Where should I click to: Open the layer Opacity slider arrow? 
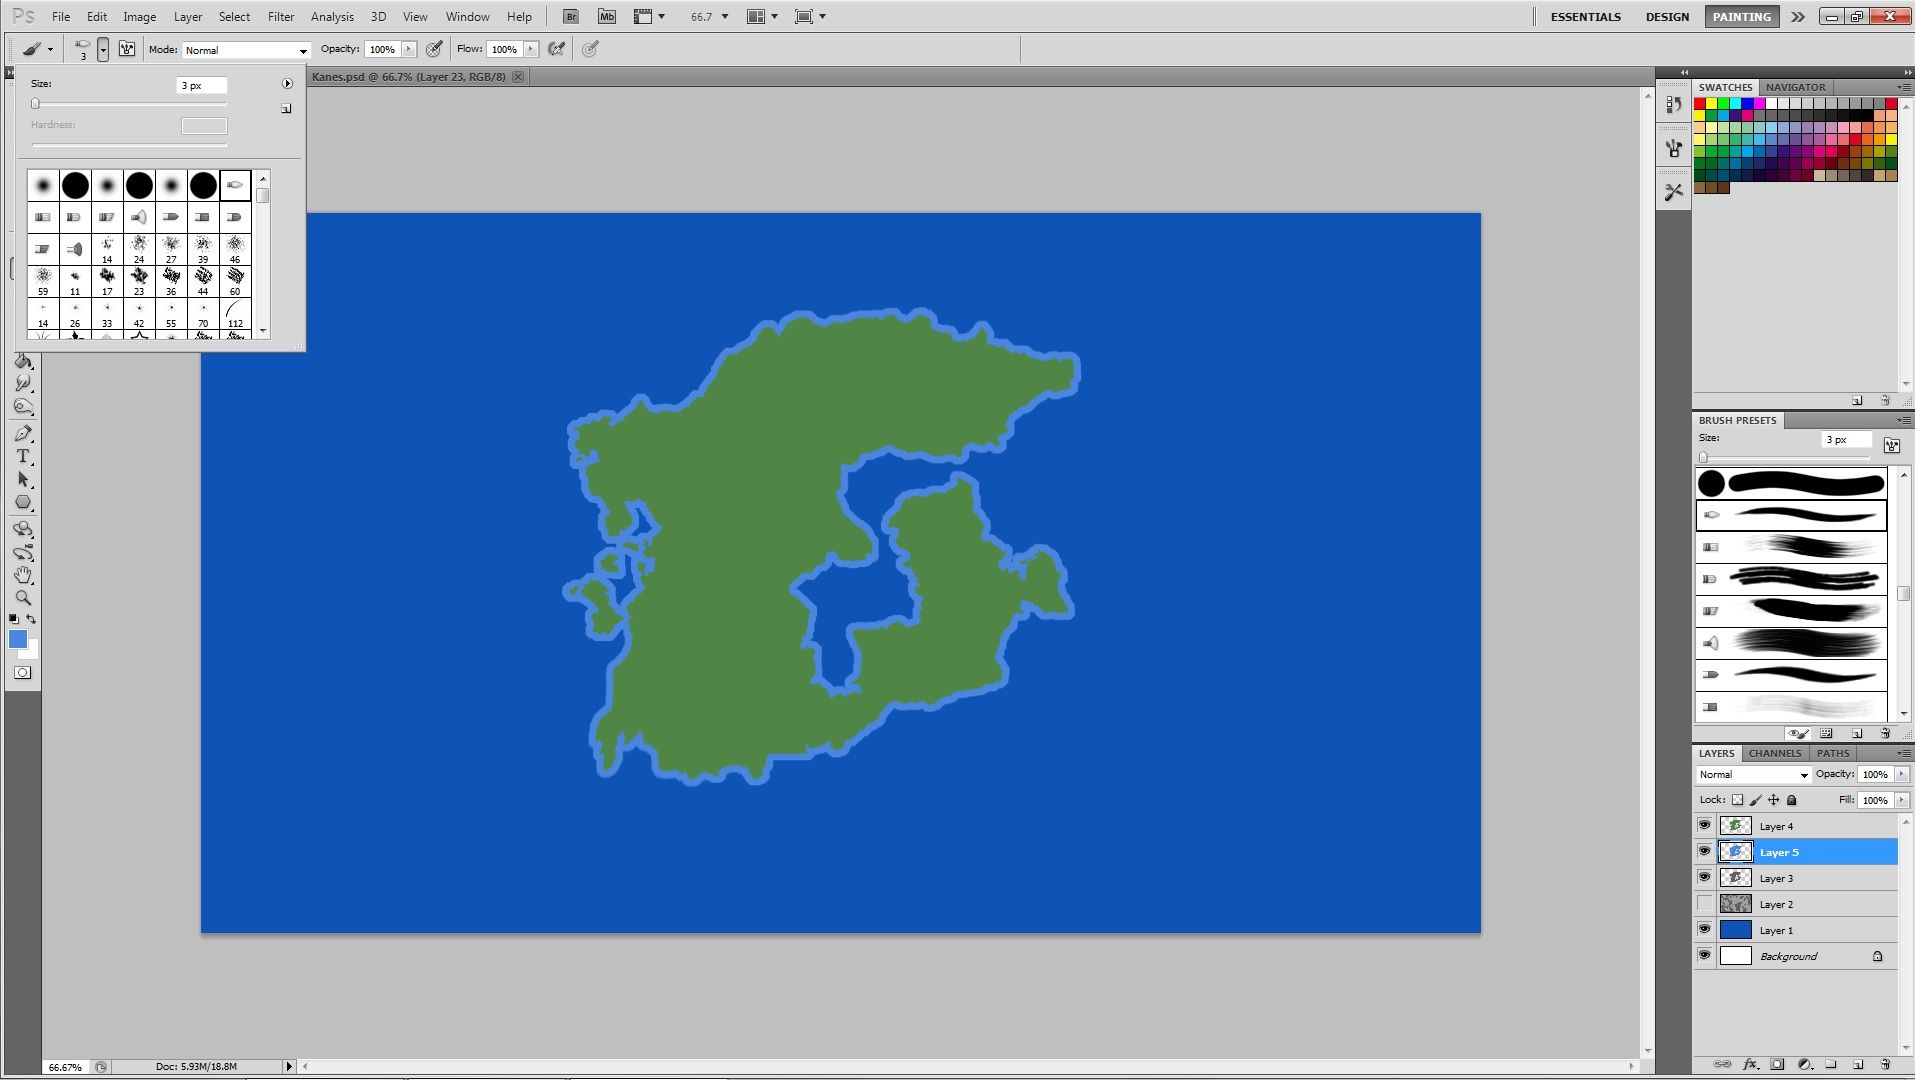click(x=1901, y=774)
